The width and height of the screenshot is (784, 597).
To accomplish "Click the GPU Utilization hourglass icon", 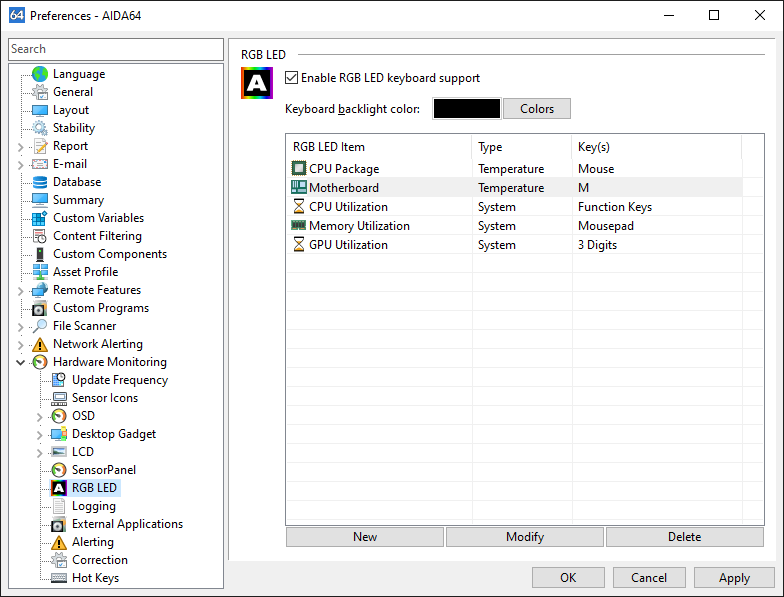I will coord(298,244).
